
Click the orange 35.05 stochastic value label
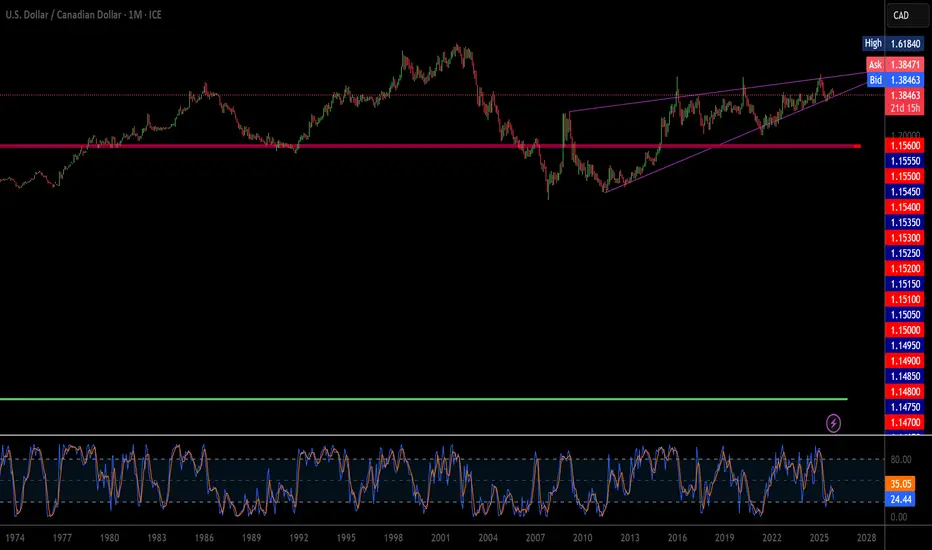(901, 484)
